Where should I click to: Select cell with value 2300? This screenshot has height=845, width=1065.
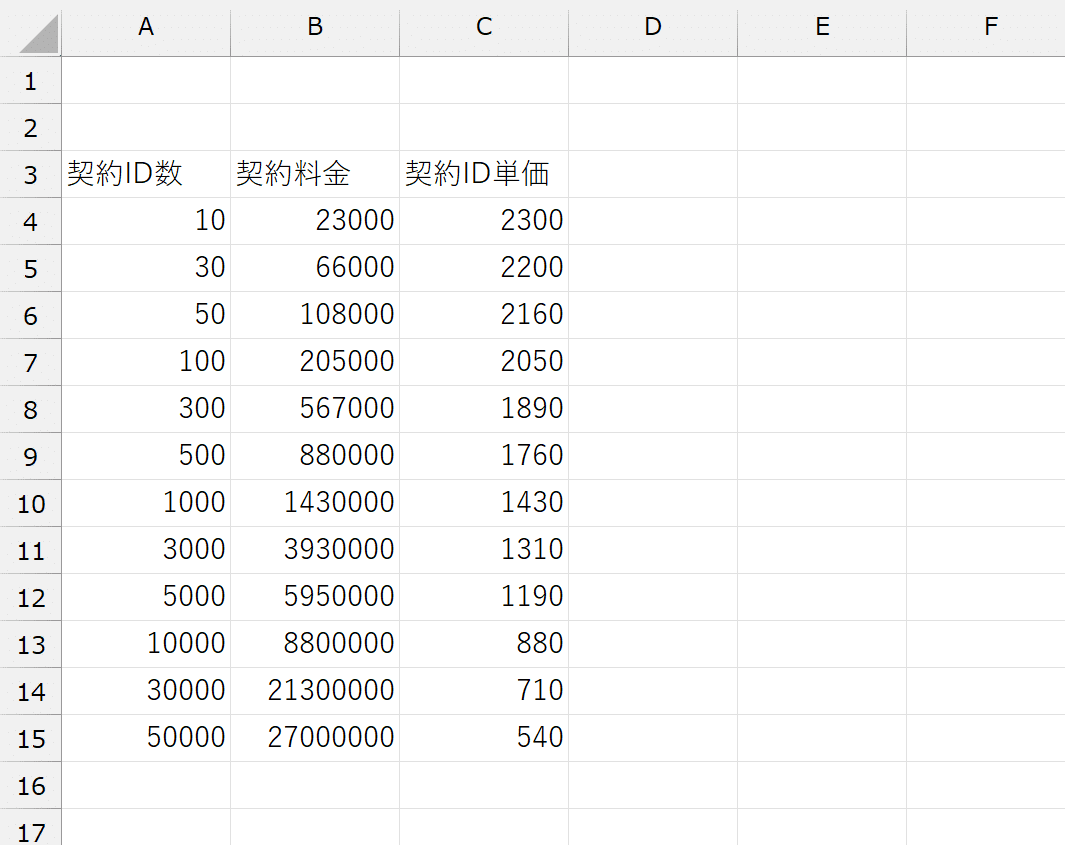(484, 221)
